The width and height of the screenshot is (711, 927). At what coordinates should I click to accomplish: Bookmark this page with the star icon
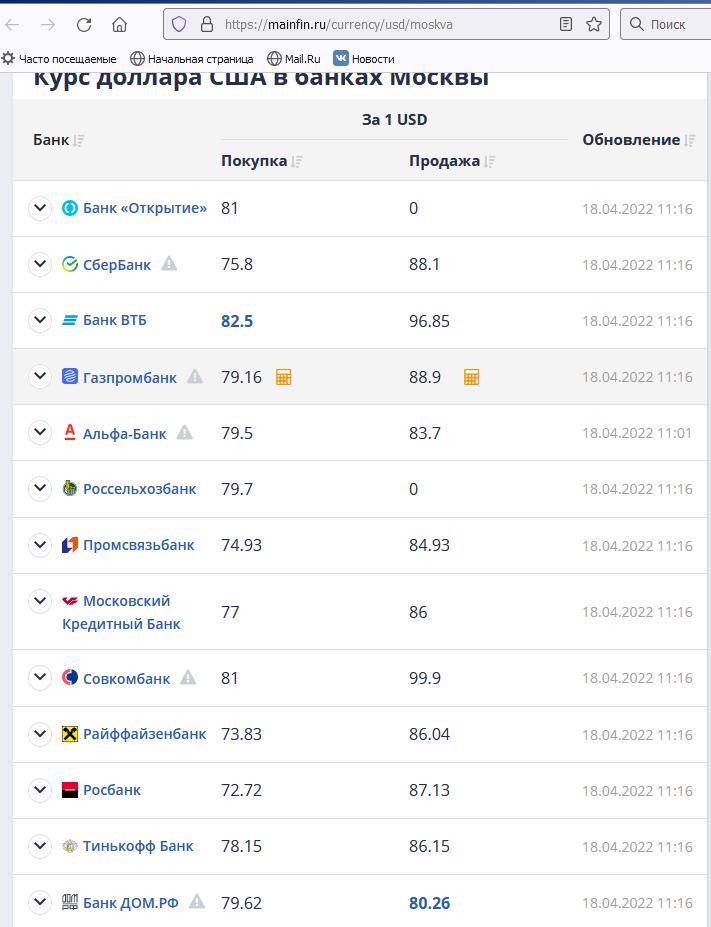pos(593,24)
